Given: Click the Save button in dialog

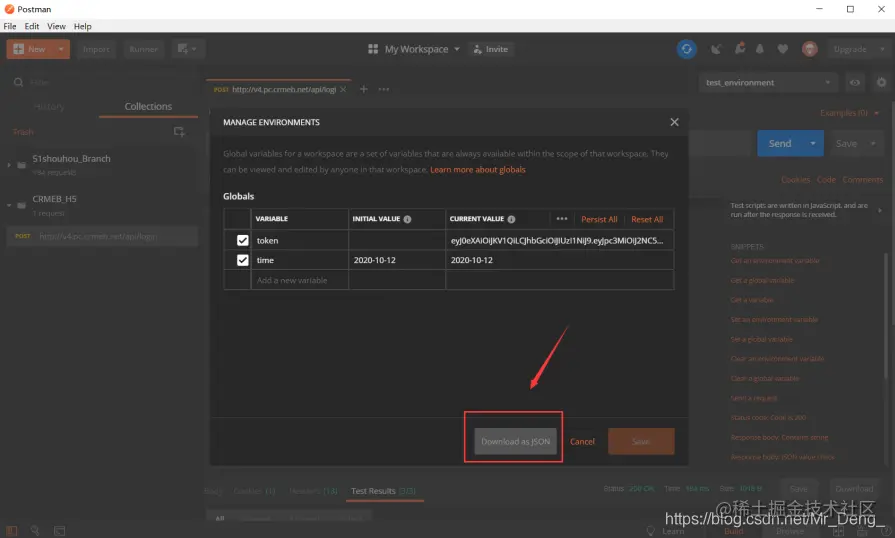Looking at the screenshot, I should click(x=641, y=441).
